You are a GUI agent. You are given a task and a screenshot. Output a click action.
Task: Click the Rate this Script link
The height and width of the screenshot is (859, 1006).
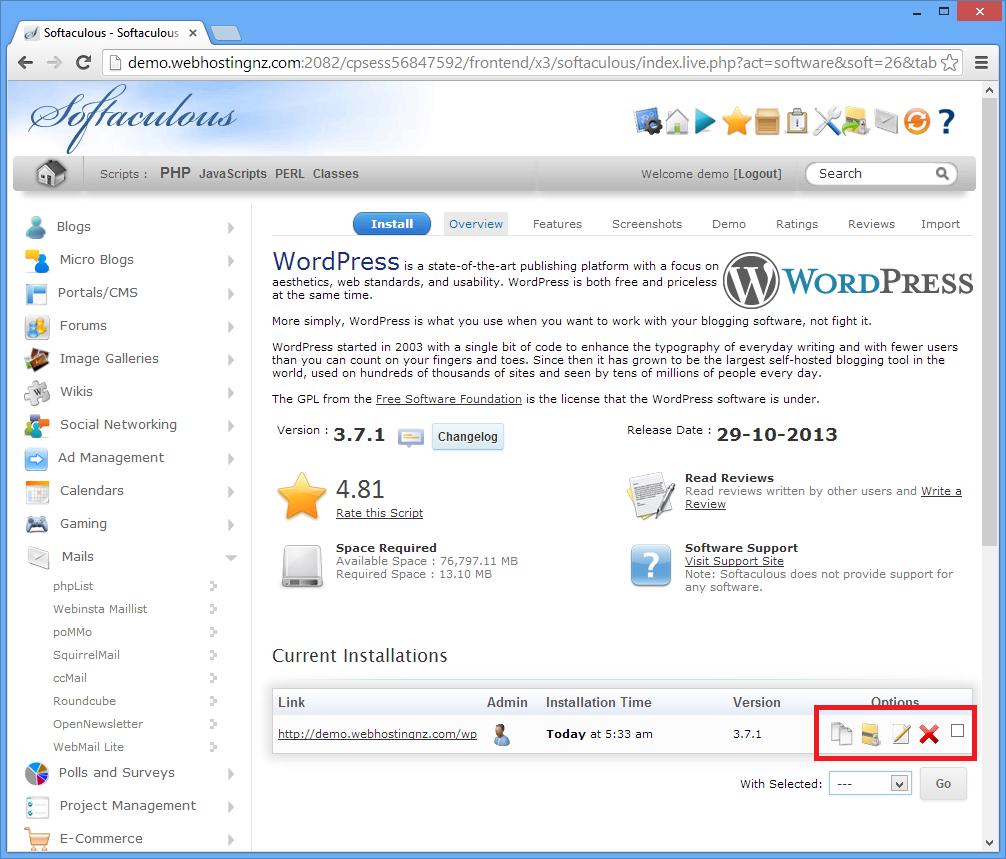point(379,513)
